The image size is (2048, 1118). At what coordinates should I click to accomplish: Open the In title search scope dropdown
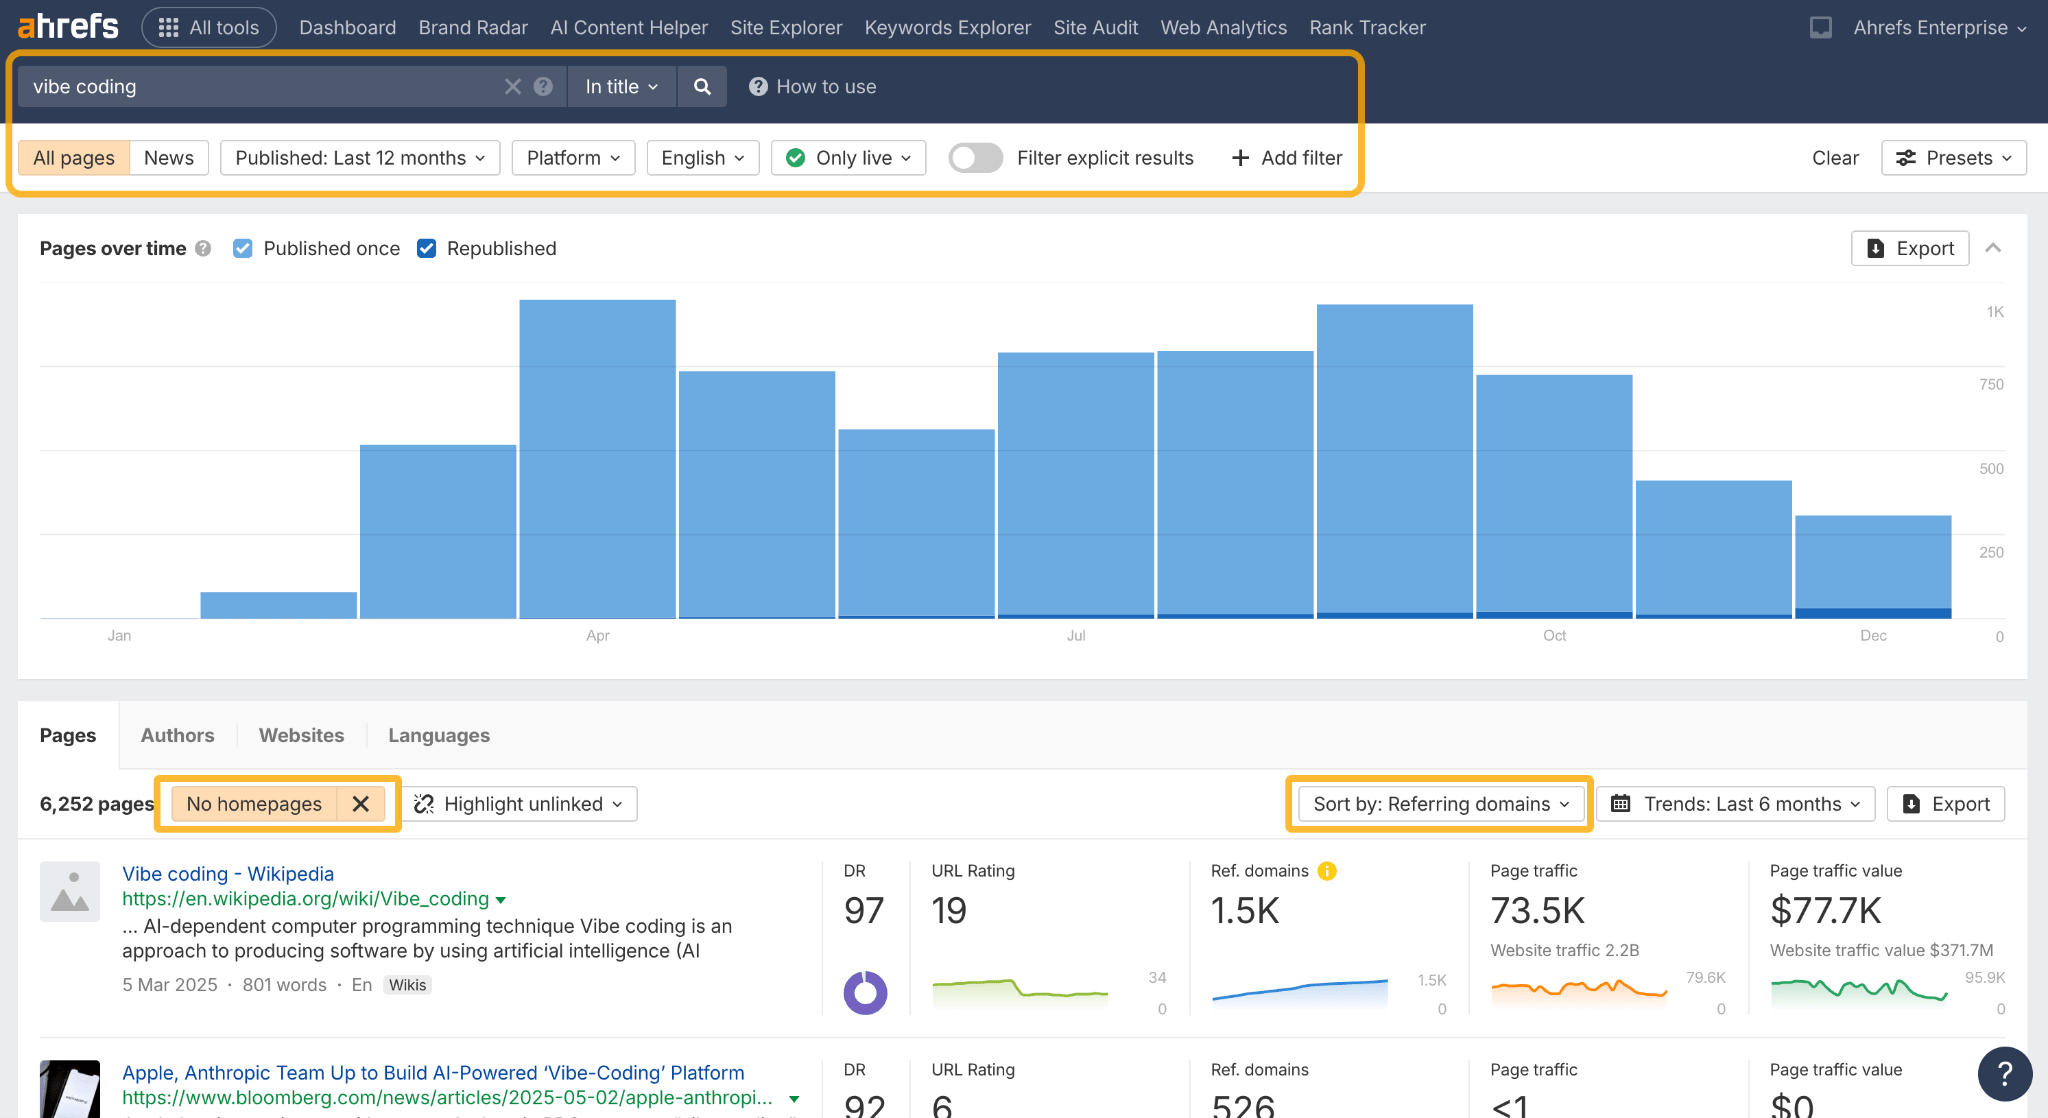(620, 86)
